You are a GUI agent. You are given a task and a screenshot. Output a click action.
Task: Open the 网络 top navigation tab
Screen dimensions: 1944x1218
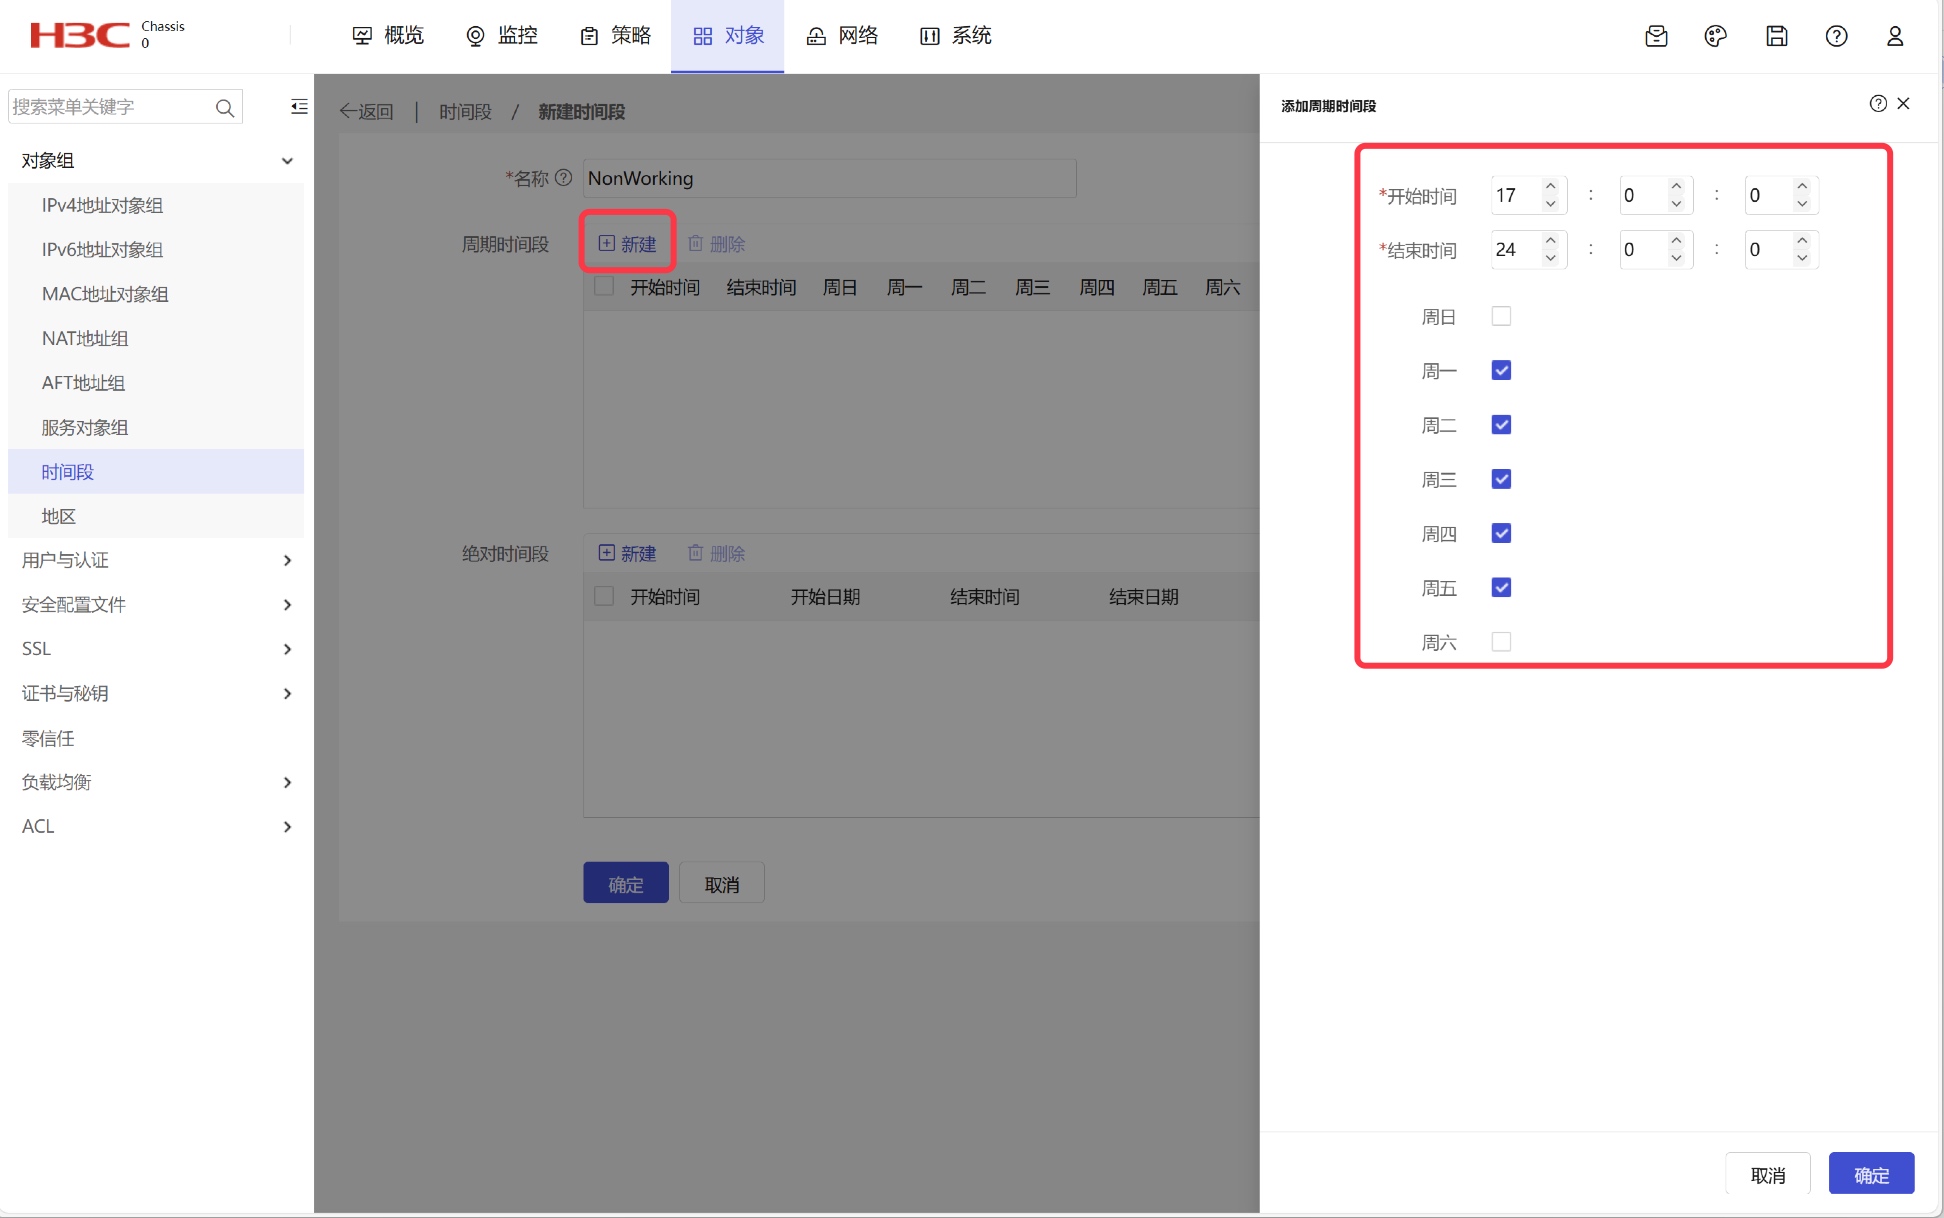(x=842, y=36)
